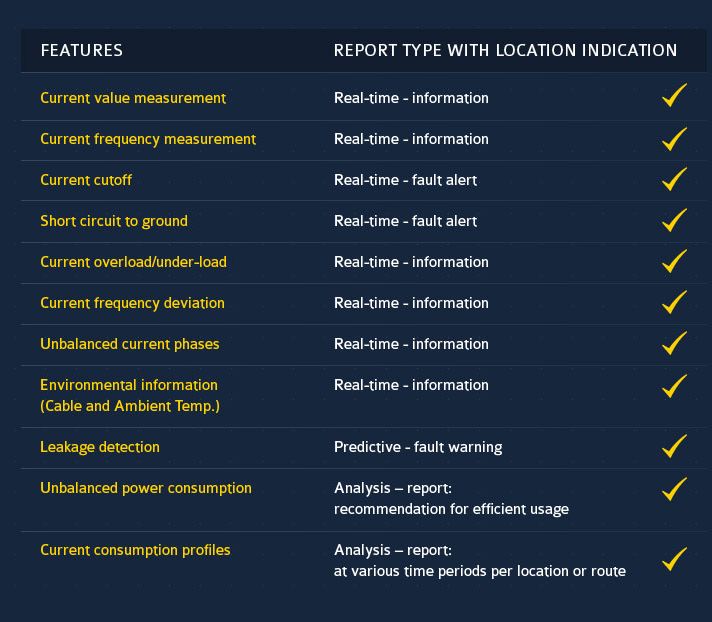712x622 pixels.
Task: Click the checkmark in Current frequency measurement row
Action: (x=674, y=138)
